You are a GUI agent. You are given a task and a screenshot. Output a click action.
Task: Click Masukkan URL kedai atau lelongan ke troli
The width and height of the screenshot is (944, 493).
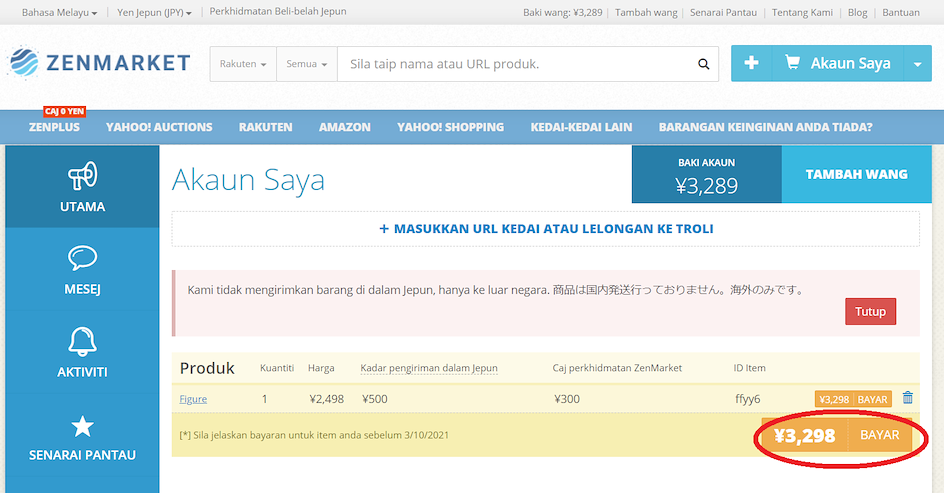pyautogui.click(x=545, y=229)
